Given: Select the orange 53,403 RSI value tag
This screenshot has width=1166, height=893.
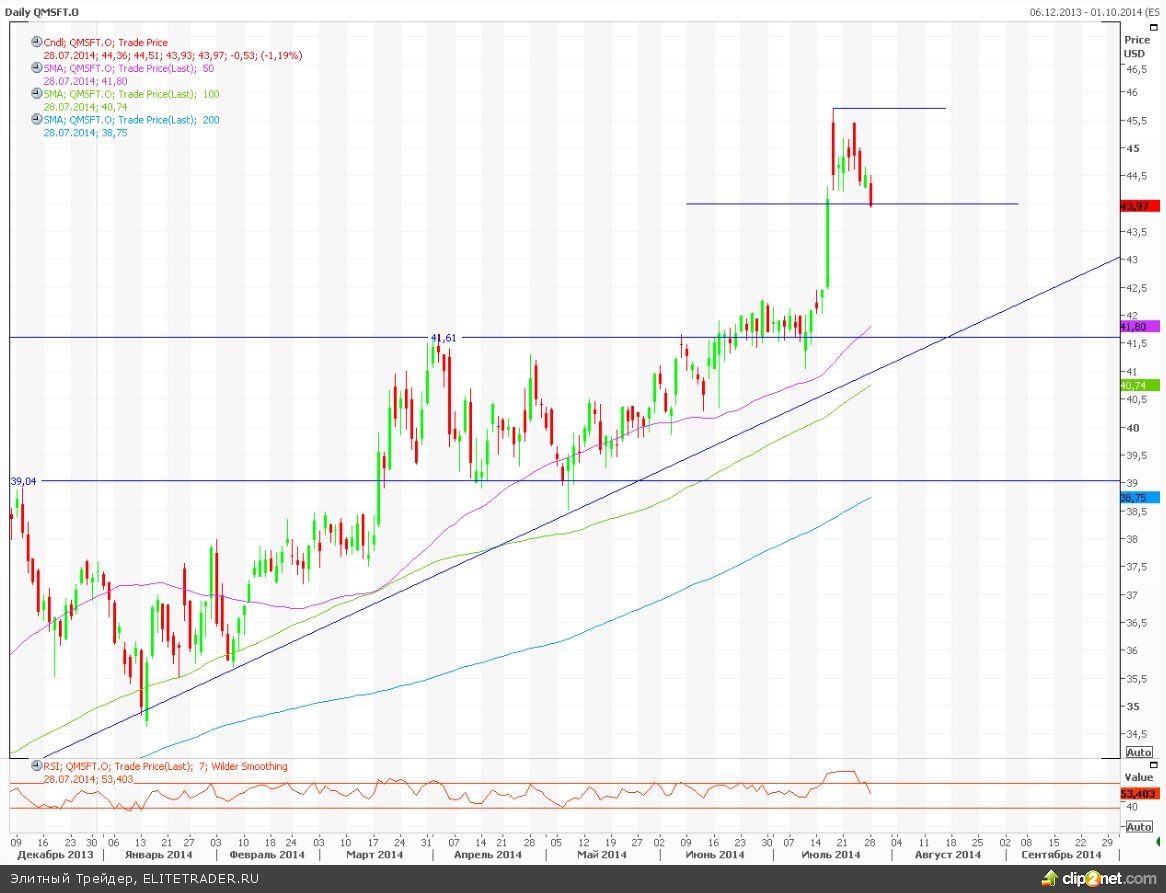Looking at the screenshot, I should click(1139, 793).
